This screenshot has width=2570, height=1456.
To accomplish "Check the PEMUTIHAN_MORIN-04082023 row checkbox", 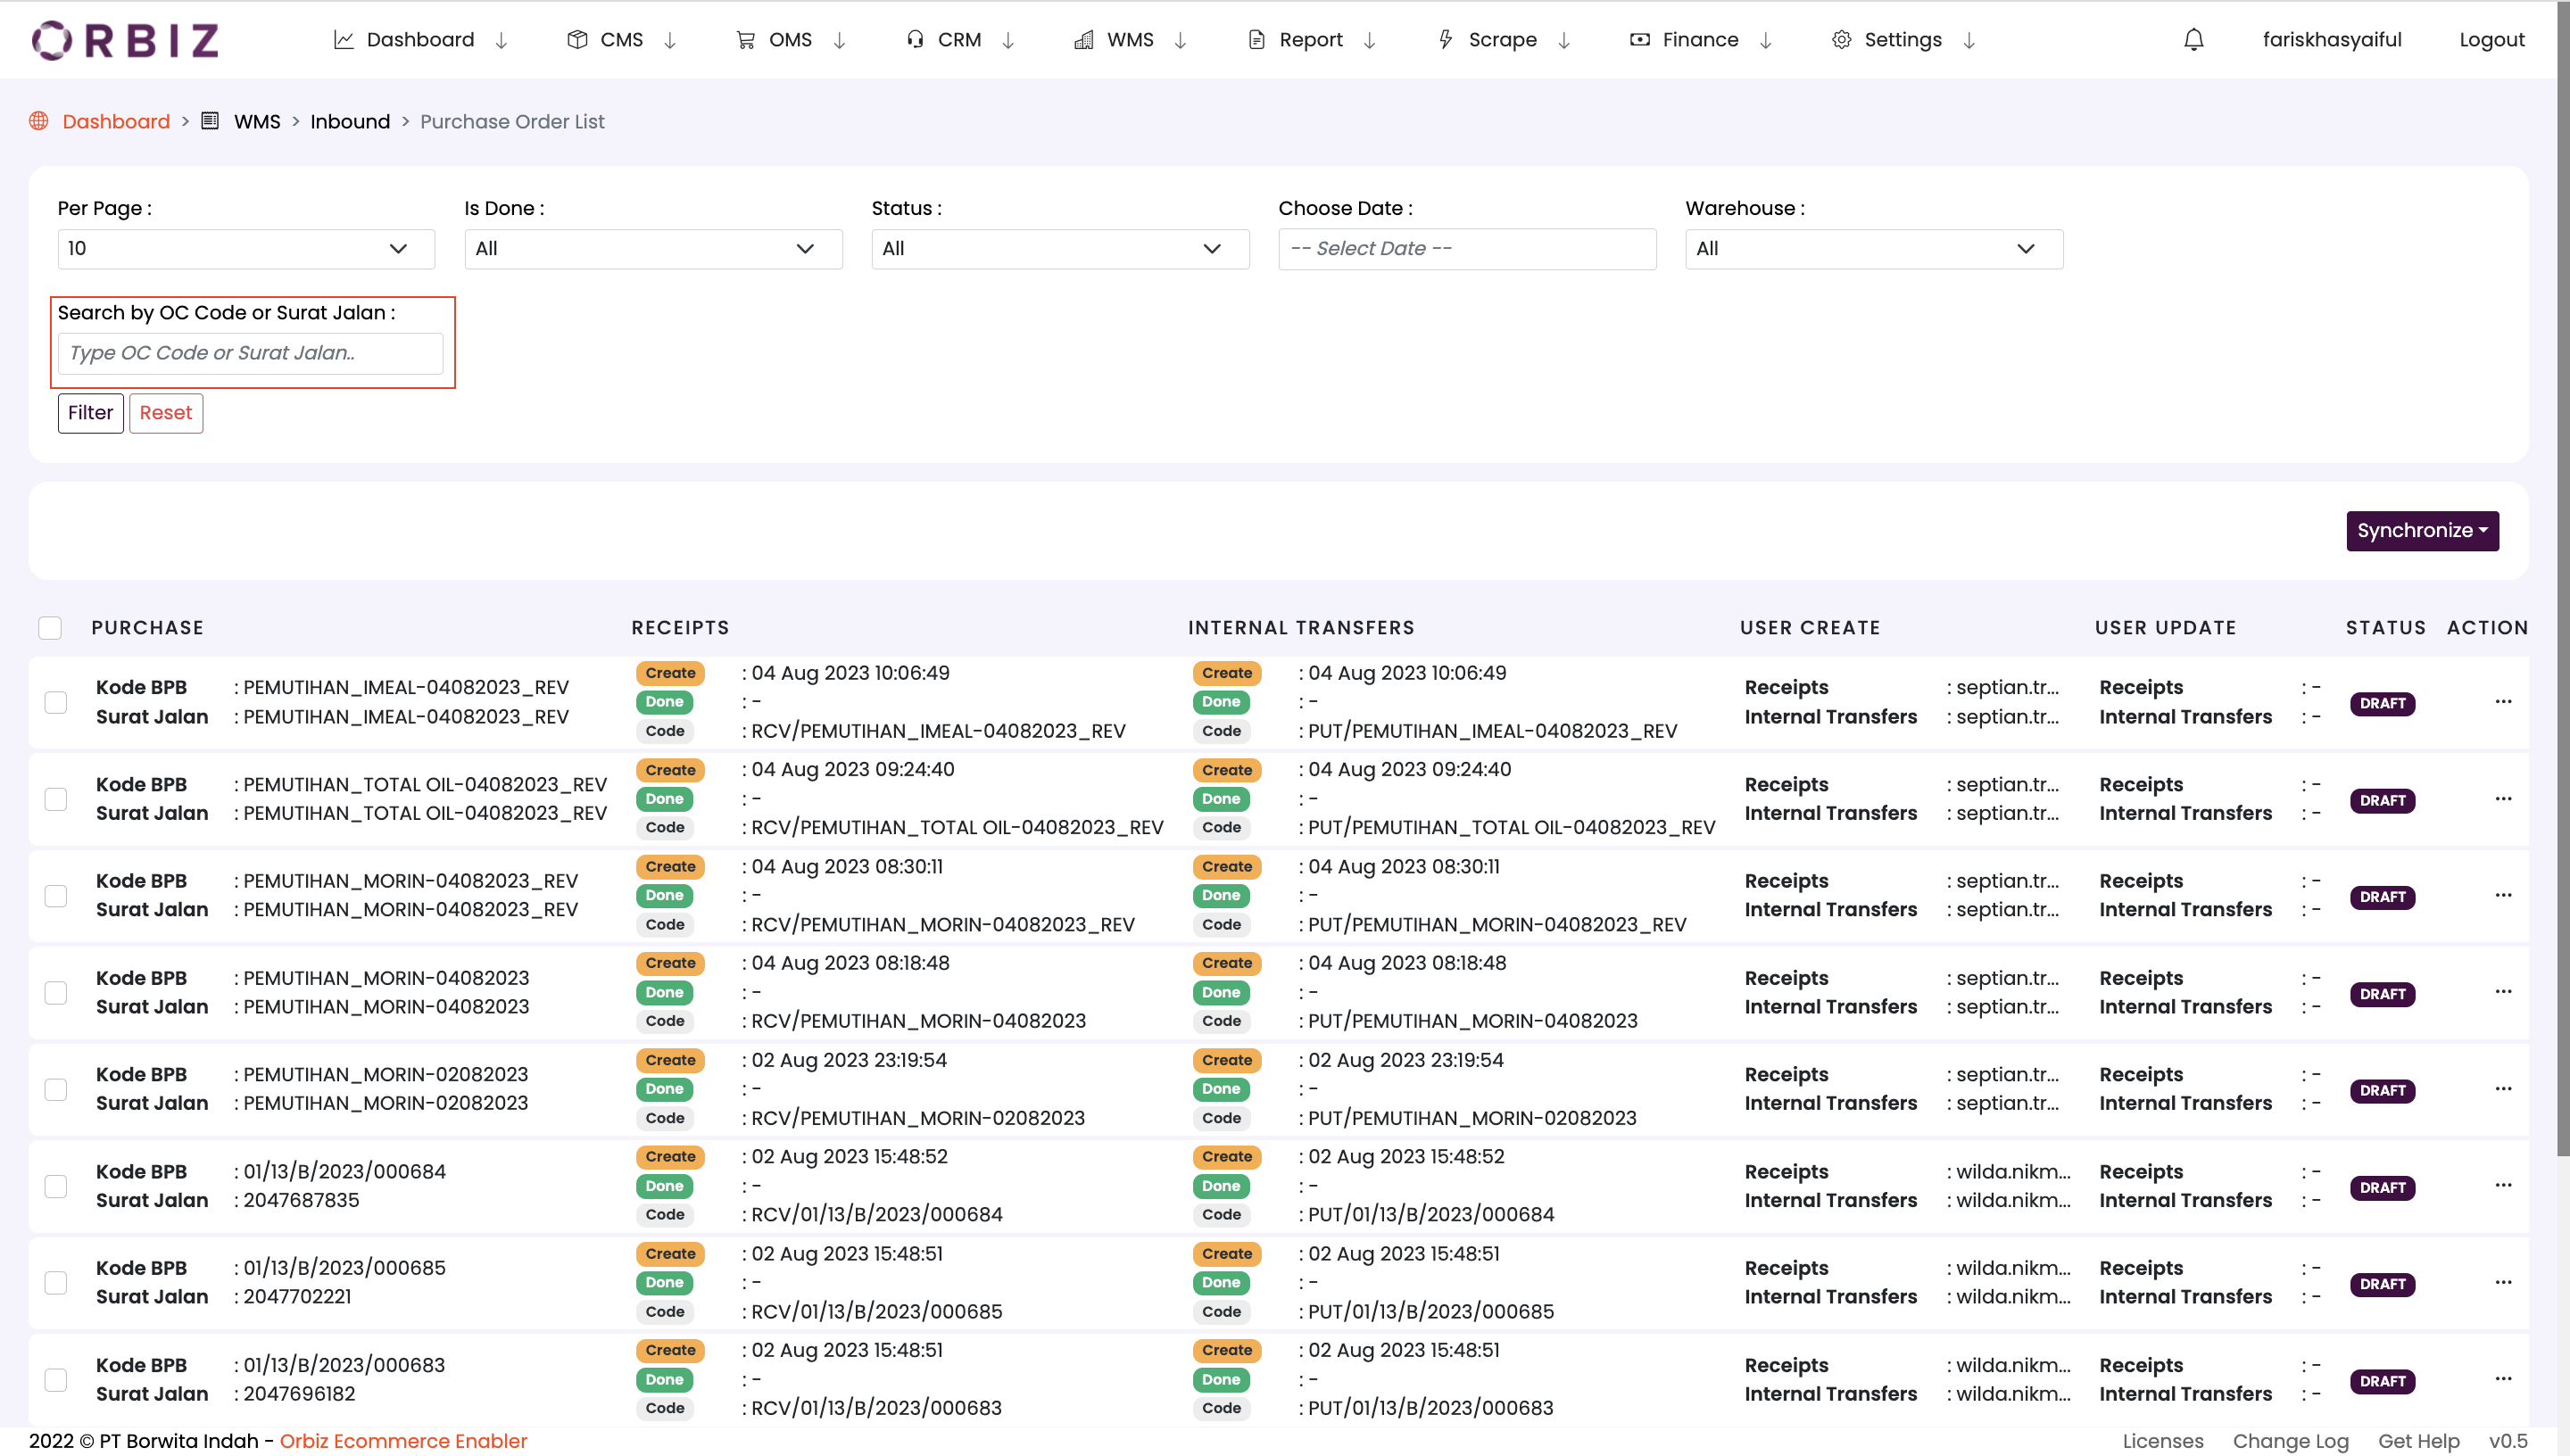I will [x=56, y=993].
